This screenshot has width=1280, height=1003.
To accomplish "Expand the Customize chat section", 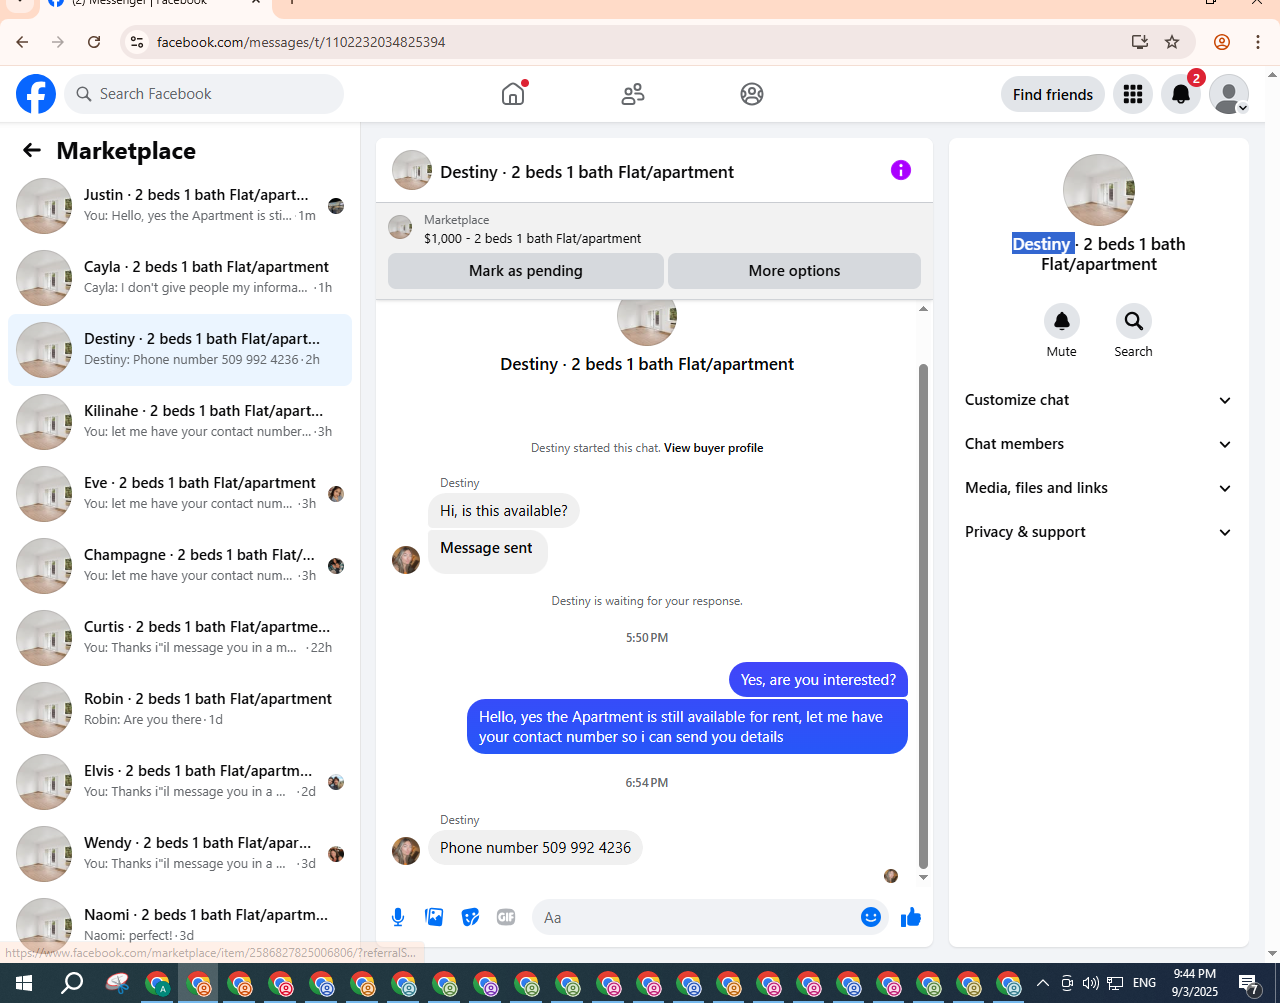I will (1099, 400).
